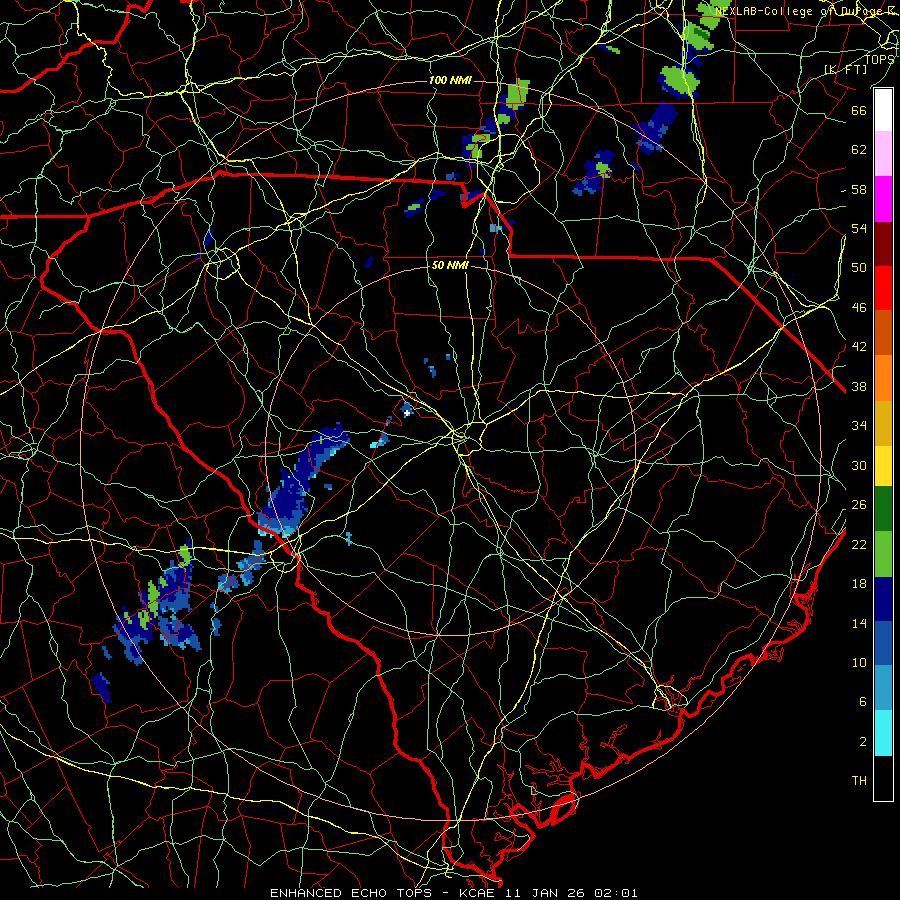Image resolution: width=900 pixels, height=900 pixels.
Task: Click the legend value 14
Action: pos(859,623)
